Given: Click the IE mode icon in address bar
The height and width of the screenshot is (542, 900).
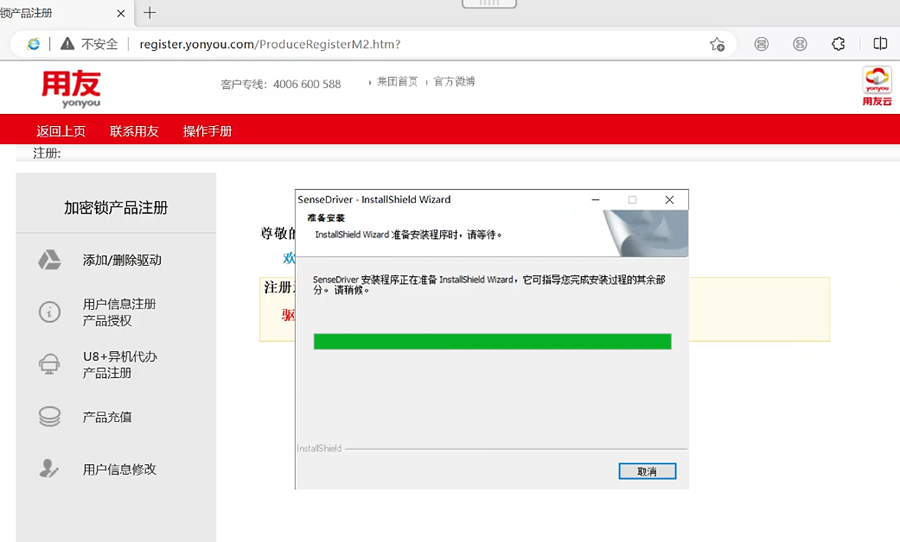Looking at the screenshot, I should (x=33, y=44).
